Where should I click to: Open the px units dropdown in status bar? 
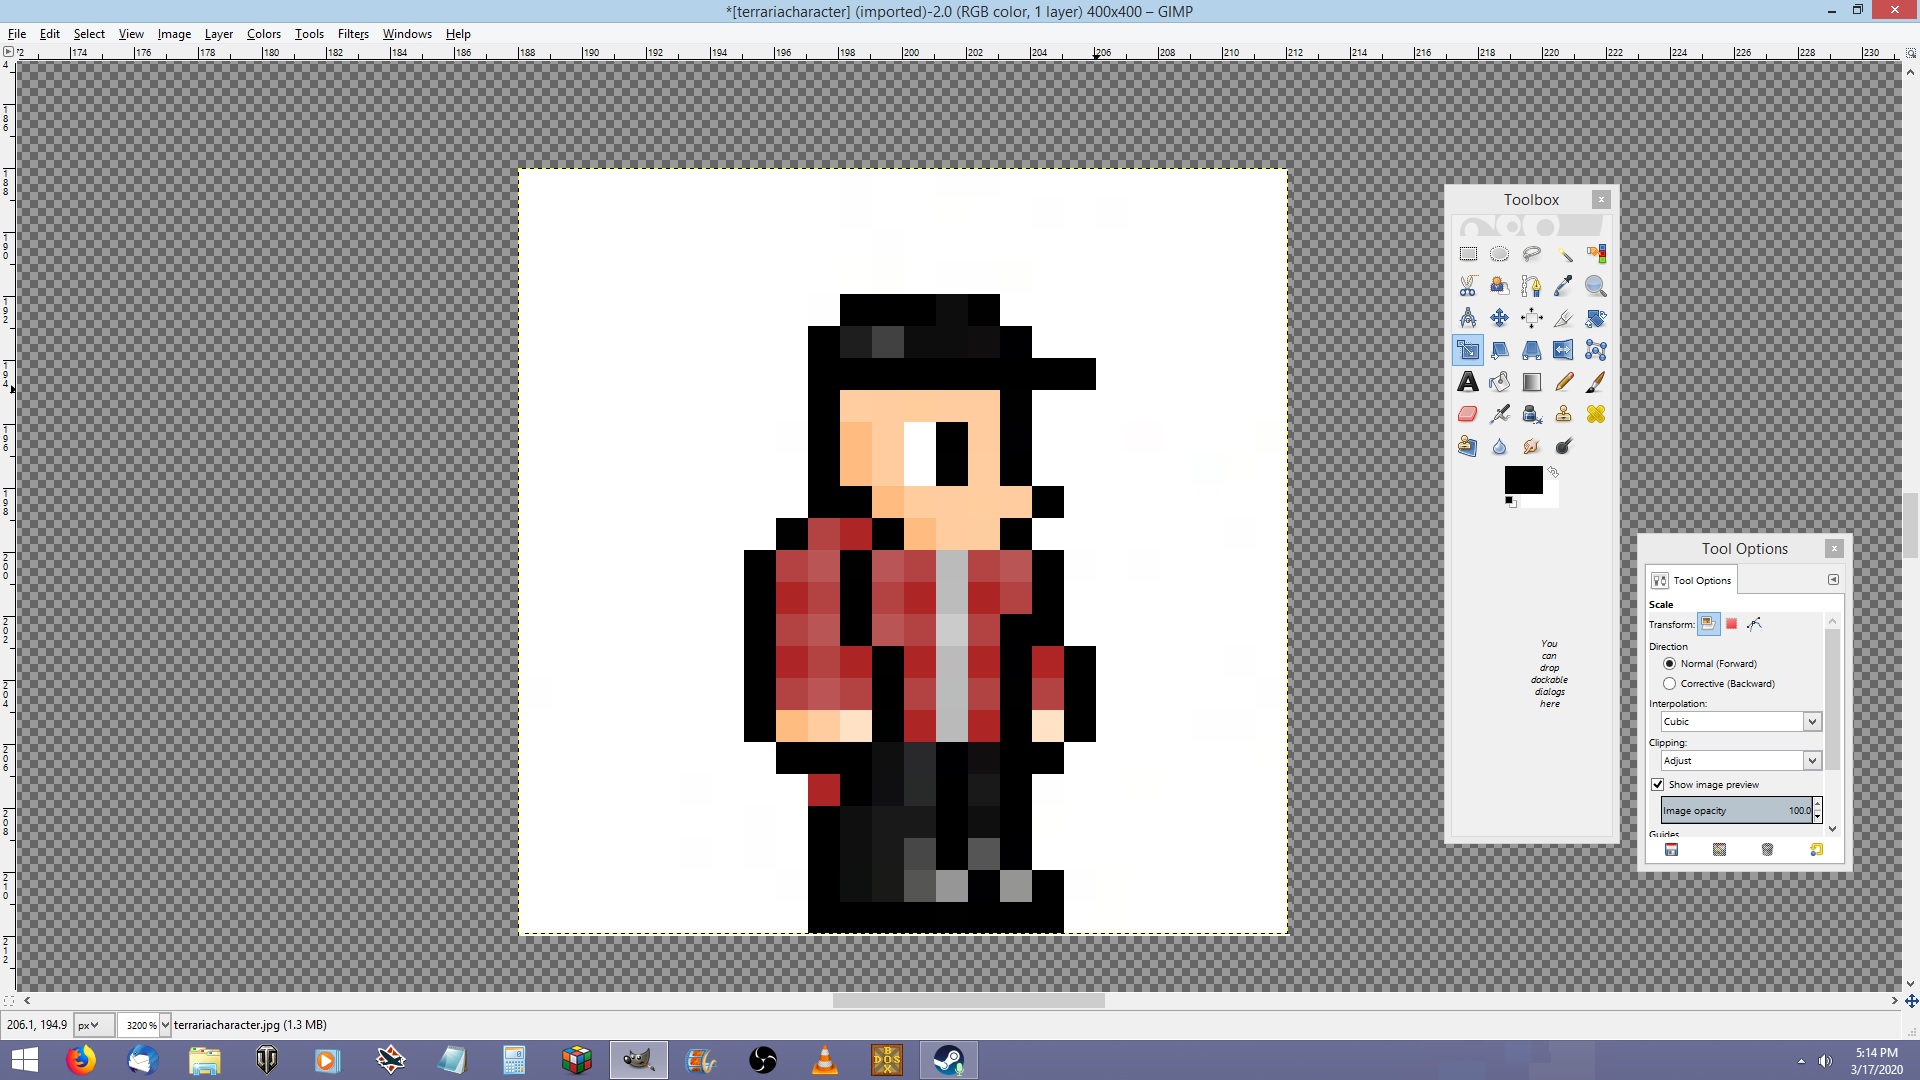point(93,1025)
